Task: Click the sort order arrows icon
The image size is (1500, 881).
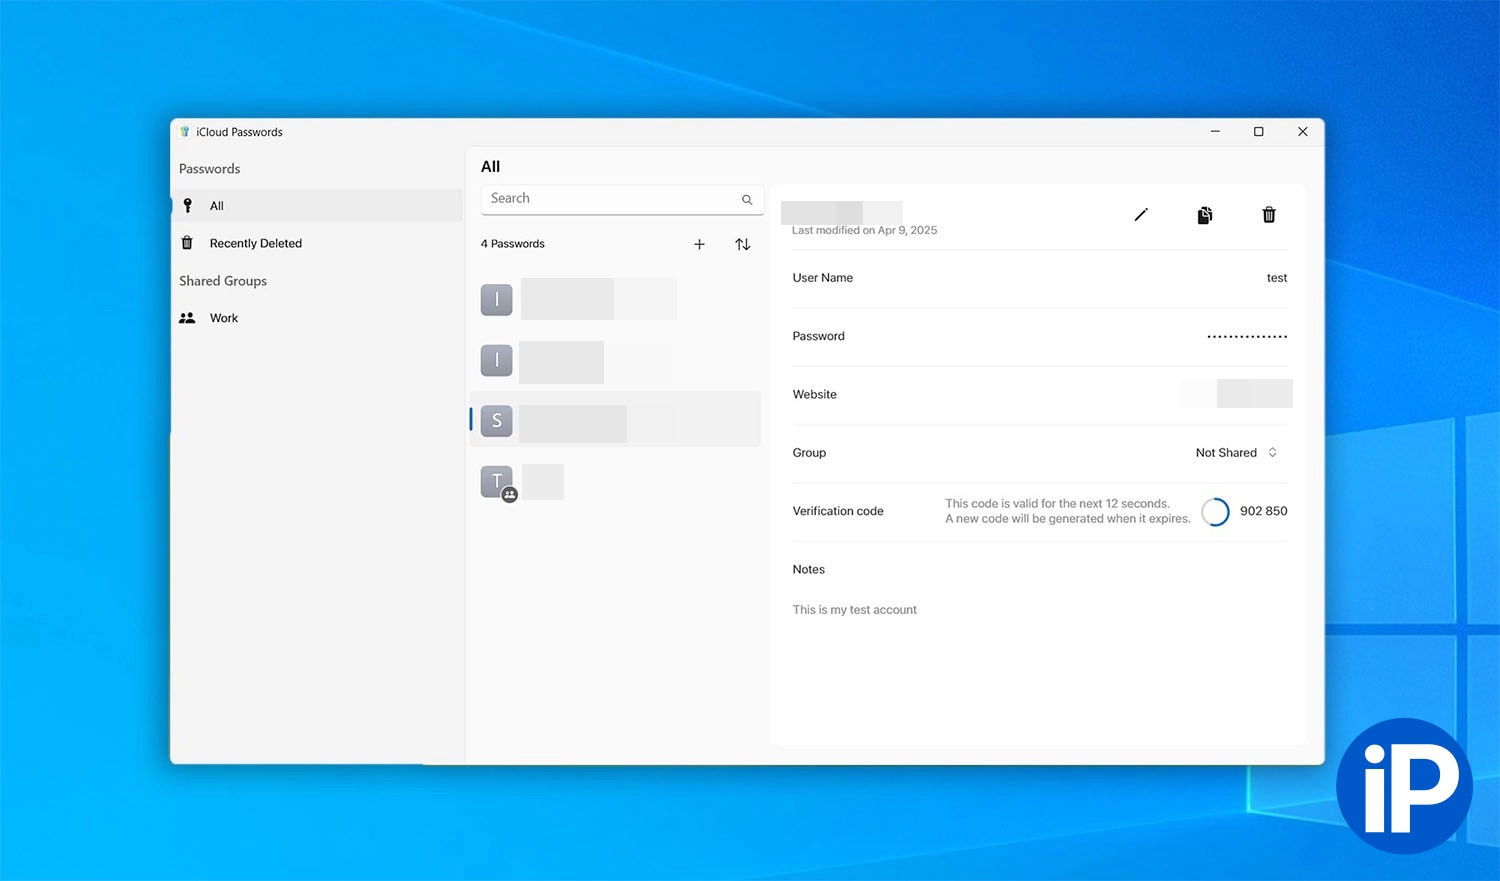Action: tap(742, 244)
